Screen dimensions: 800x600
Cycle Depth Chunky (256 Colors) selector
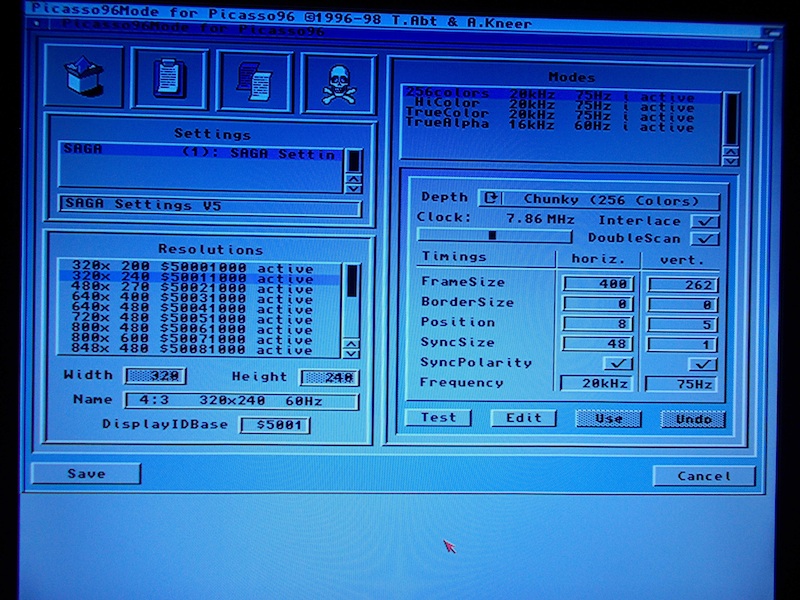(x=599, y=199)
